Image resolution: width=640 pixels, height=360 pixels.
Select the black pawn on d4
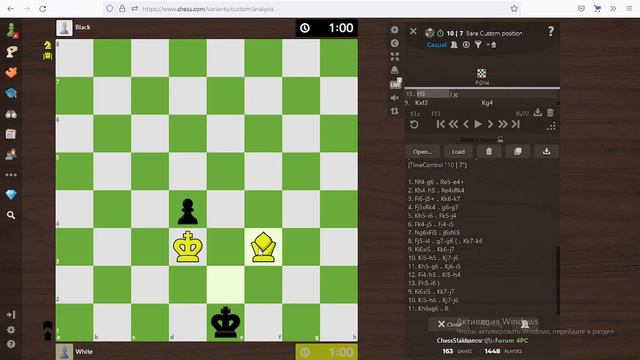tap(188, 211)
